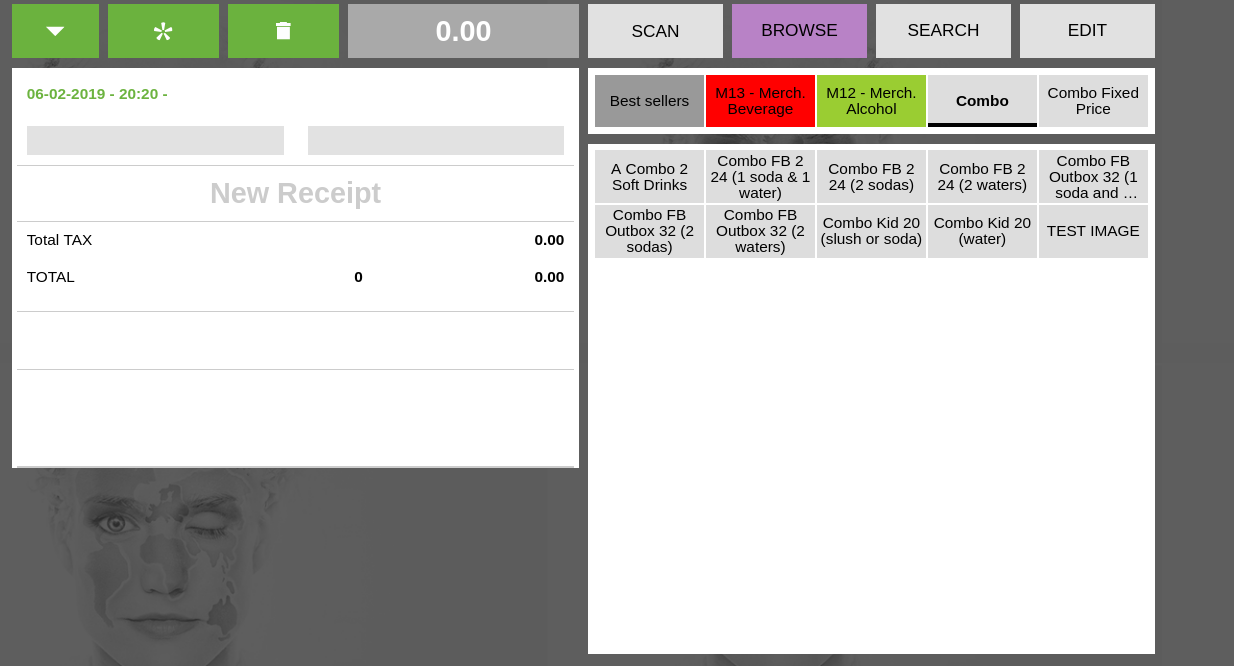This screenshot has width=1234, height=666.
Task: Click the asterisk icon button
Action: [x=163, y=31]
